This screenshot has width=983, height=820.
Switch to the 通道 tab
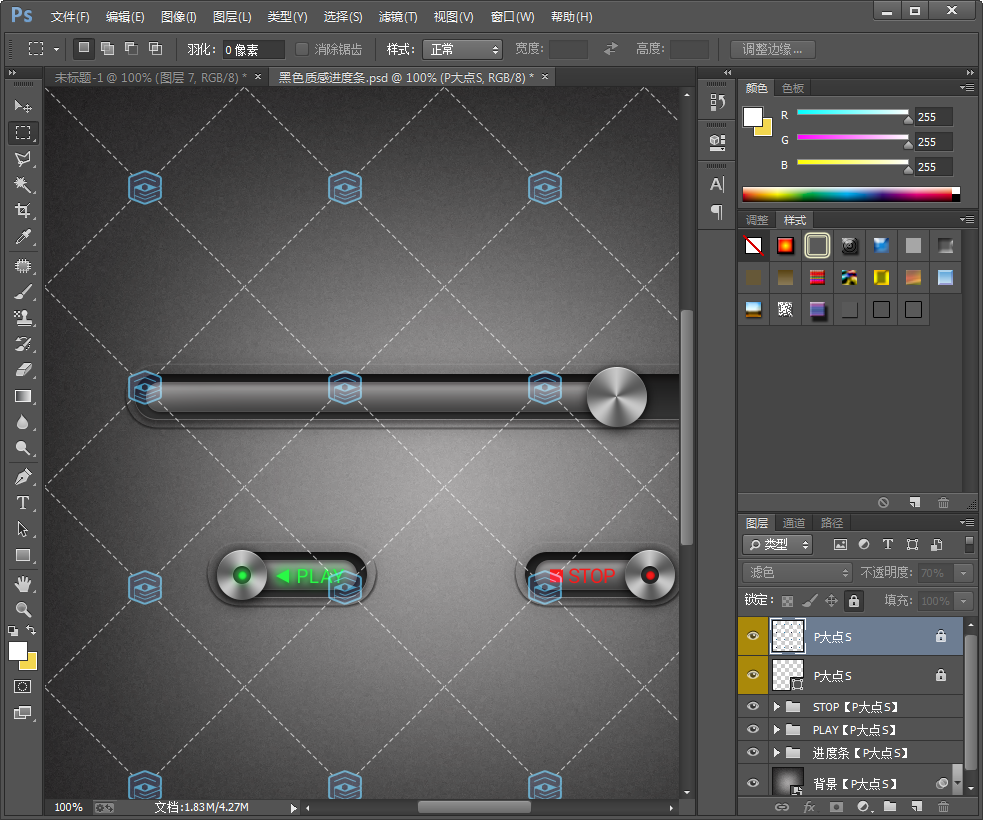pyautogui.click(x=794, y=523)
